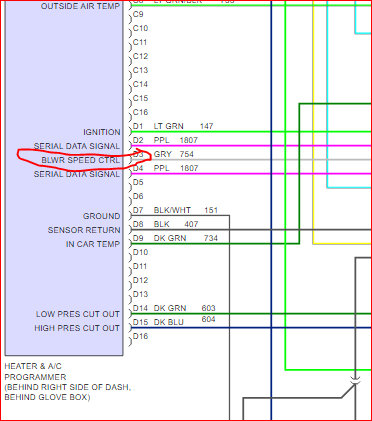The image size is (372, 421).
Task: Click the IN CAR TEMP label
Action: [93, 244]
